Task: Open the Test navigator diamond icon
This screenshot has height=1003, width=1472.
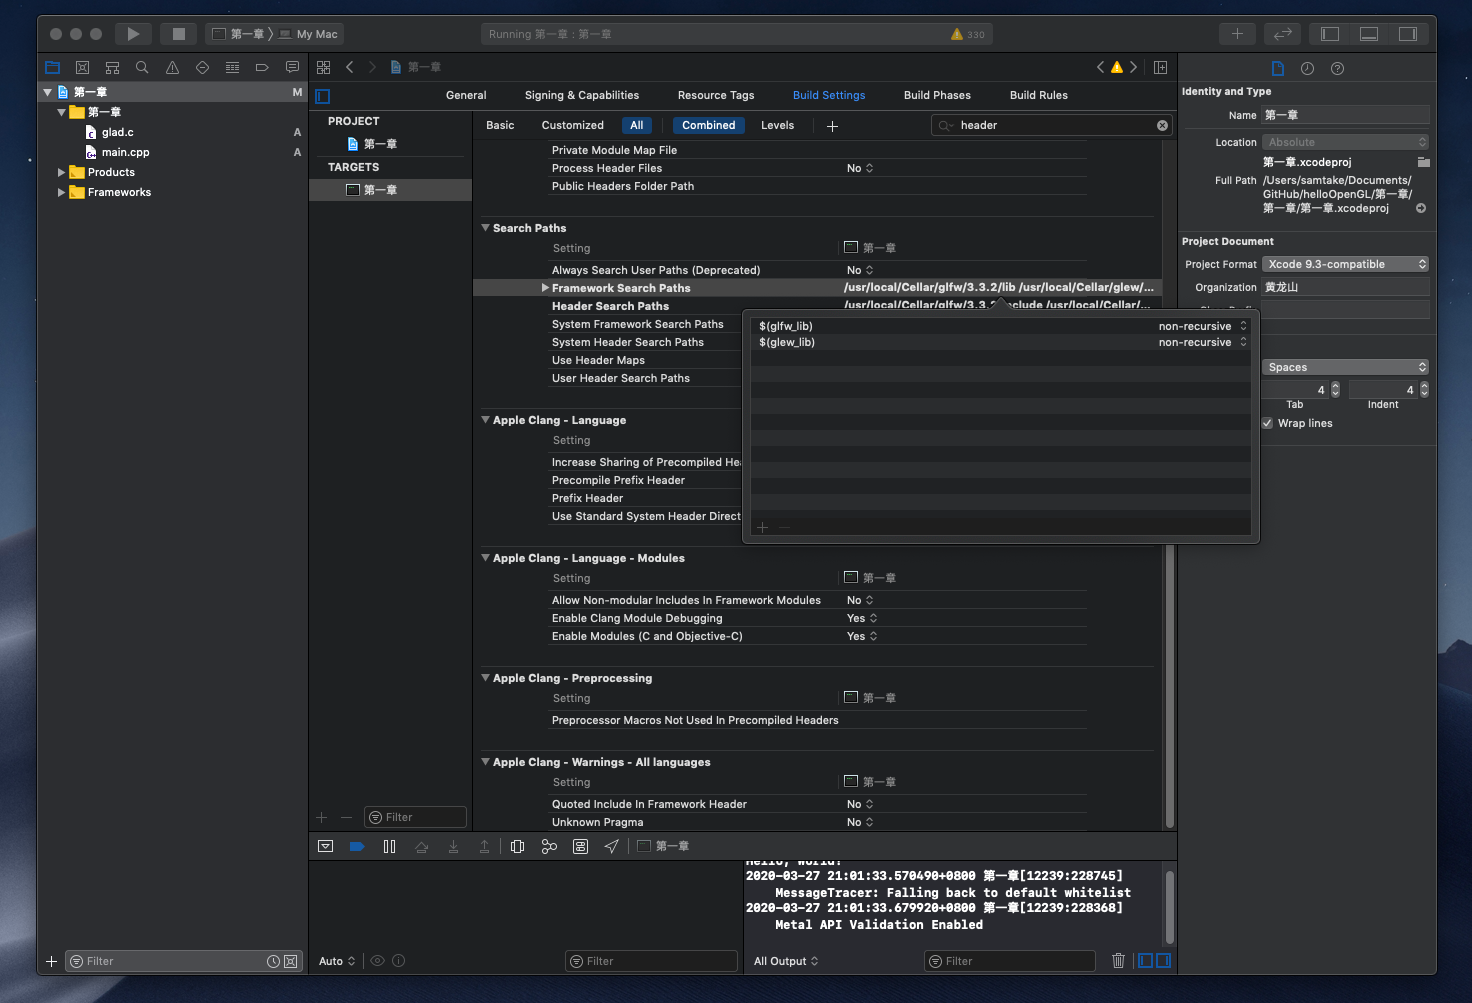Action: 202,68
